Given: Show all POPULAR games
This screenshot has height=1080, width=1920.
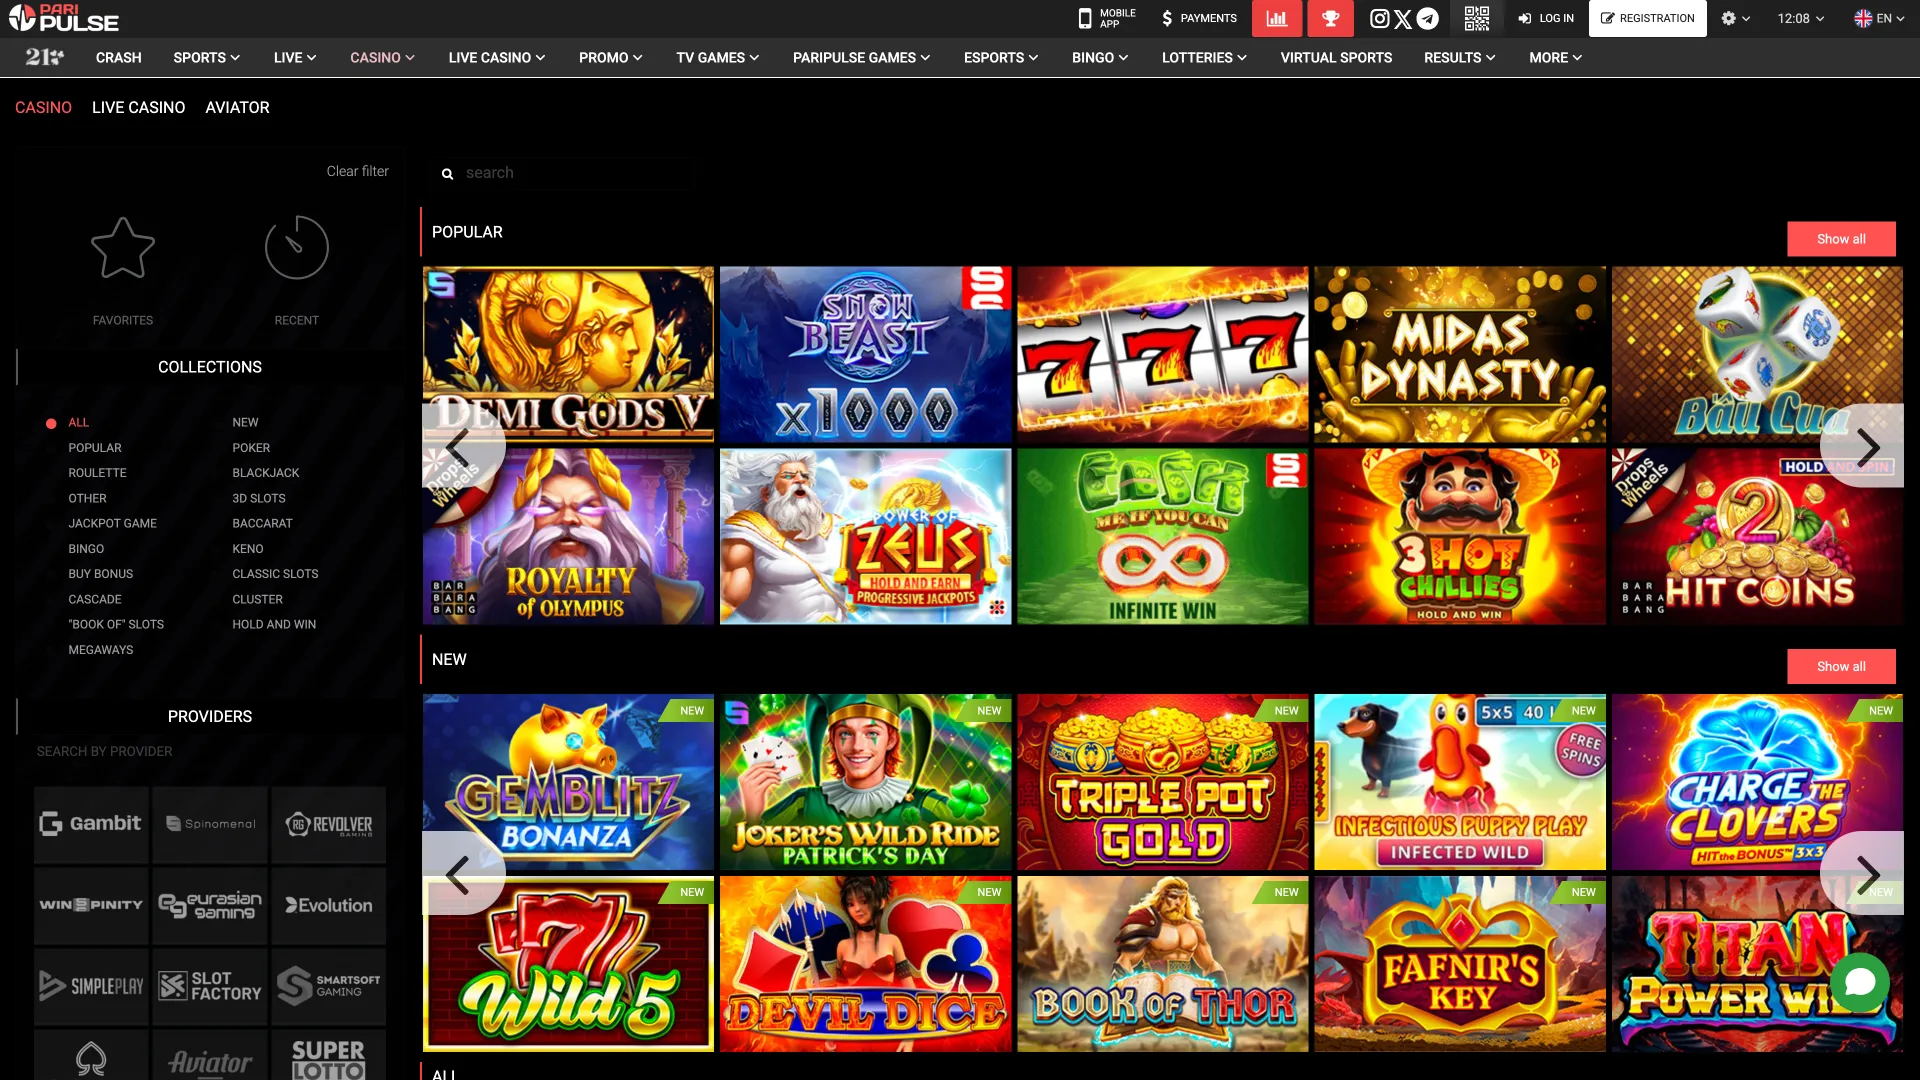Looking at the screenshot, I should tap(1841, 239).
